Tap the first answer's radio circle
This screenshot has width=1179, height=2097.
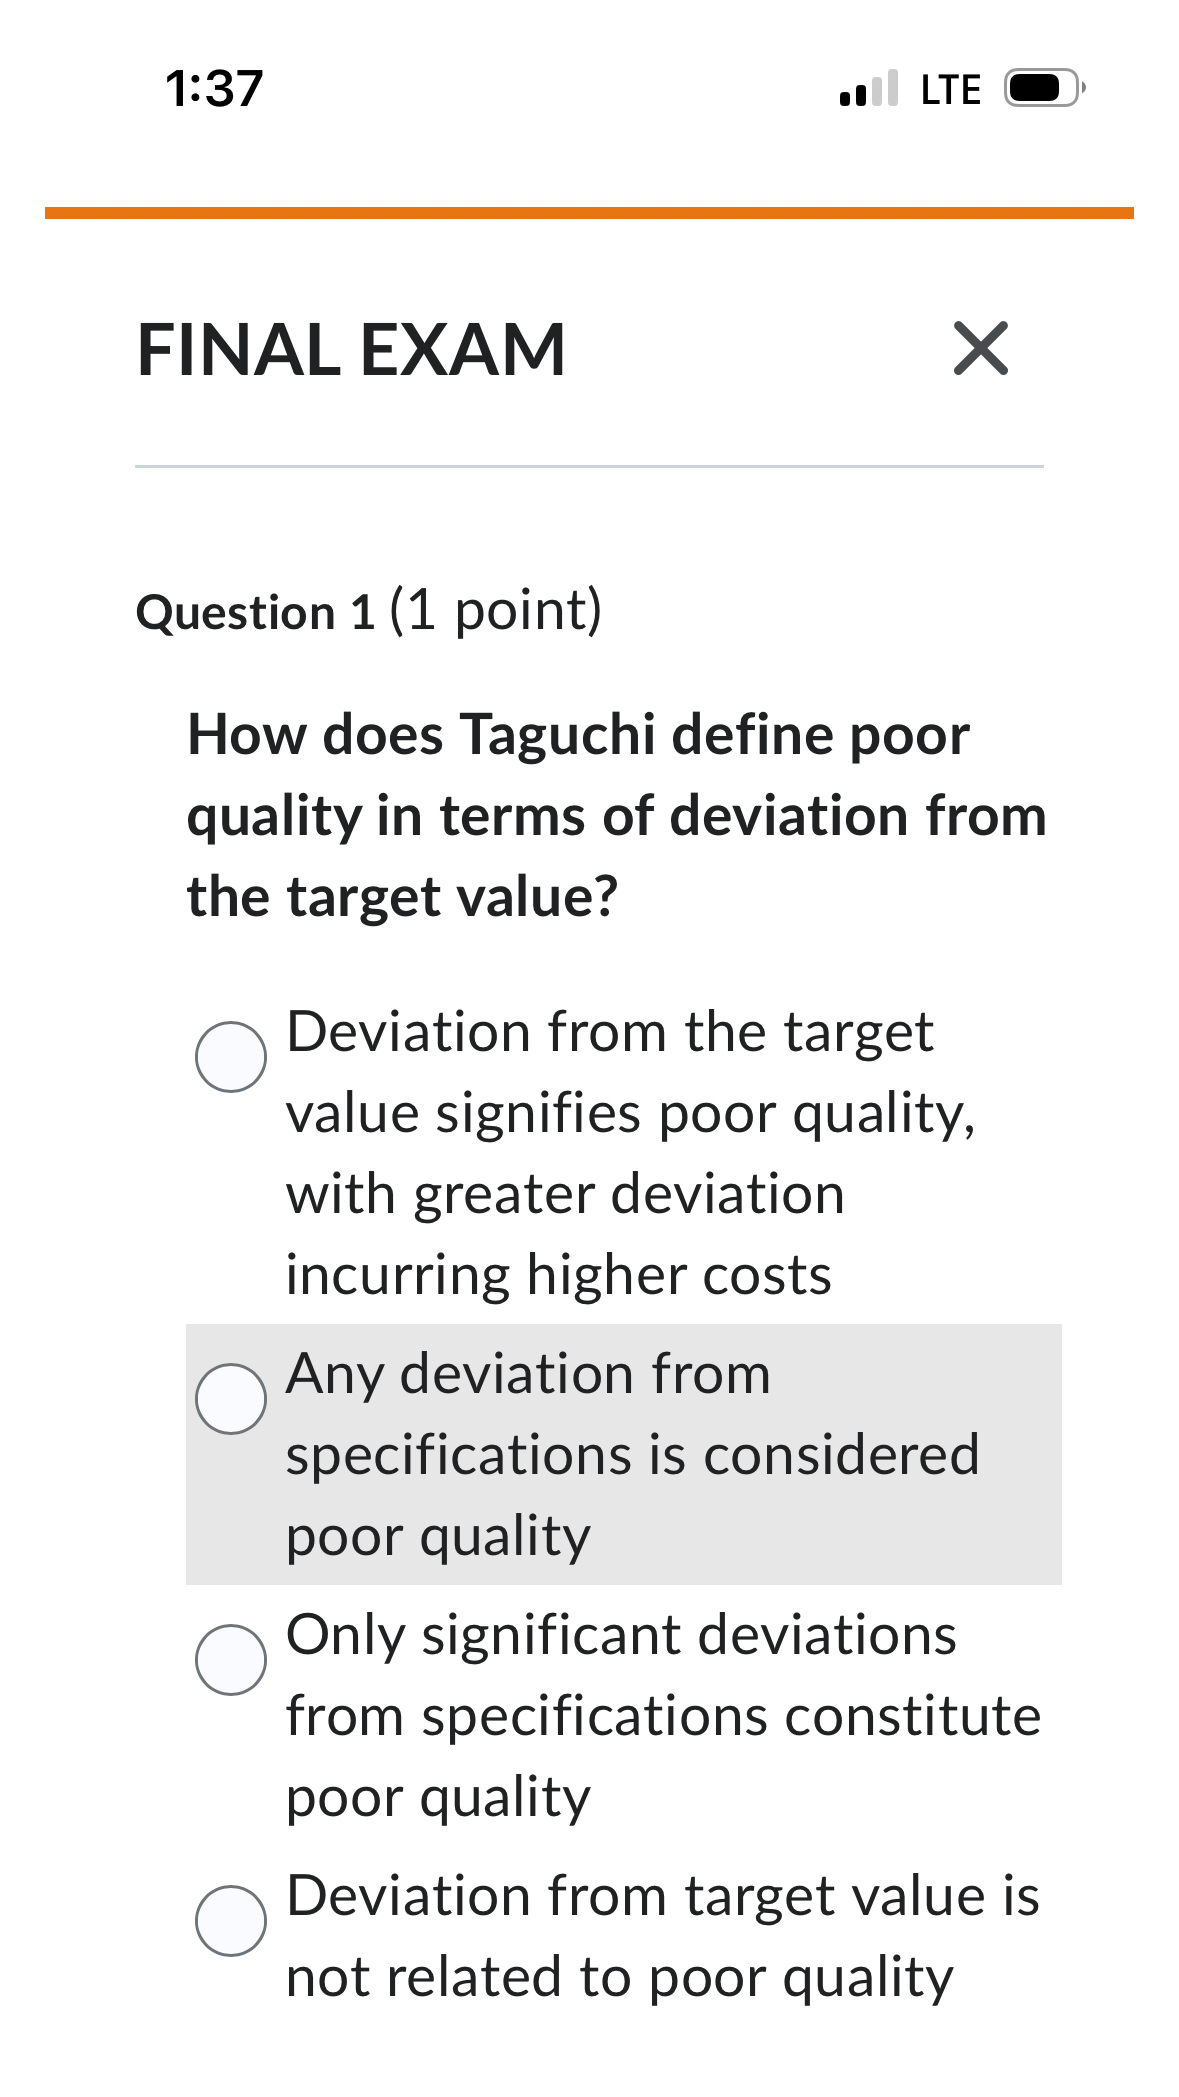[x=231, y=1057]
